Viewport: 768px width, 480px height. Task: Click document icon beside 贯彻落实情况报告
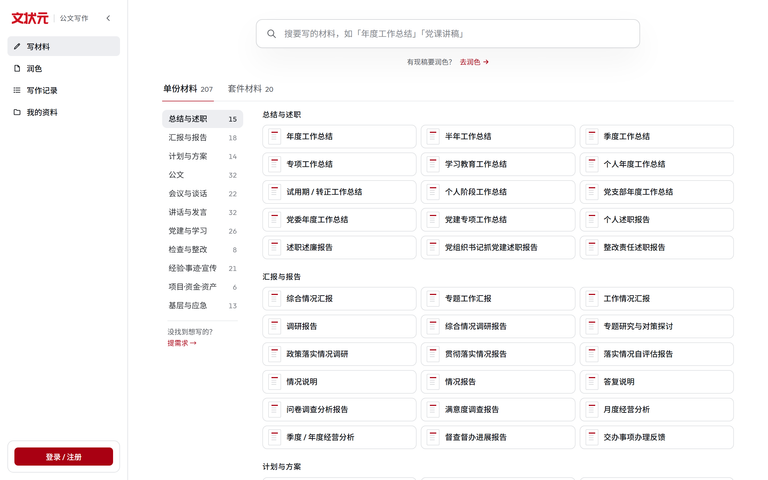433,354
